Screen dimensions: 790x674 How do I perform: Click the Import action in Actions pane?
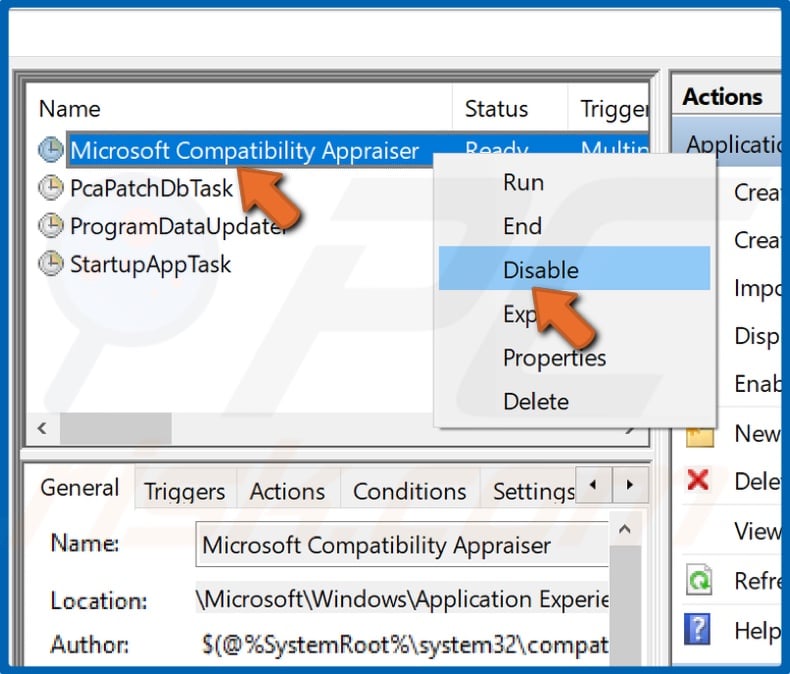[x=757, y=289]
